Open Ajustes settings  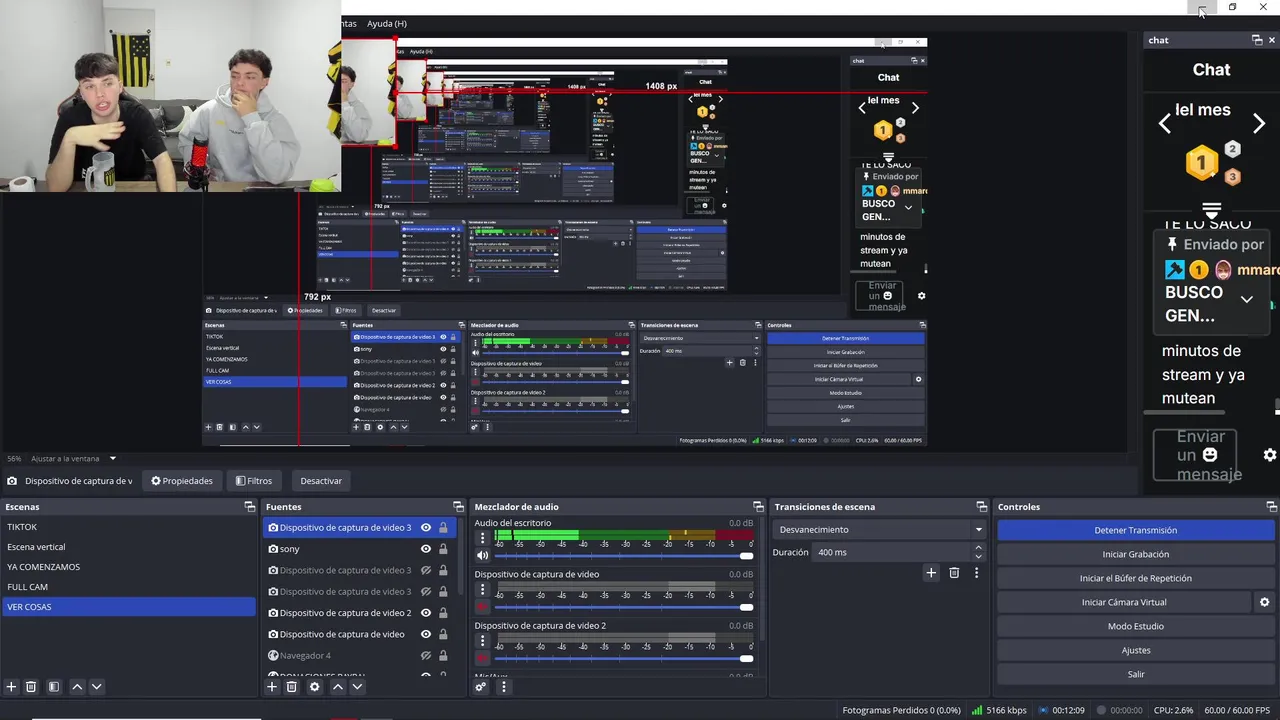coord(1136,650)
